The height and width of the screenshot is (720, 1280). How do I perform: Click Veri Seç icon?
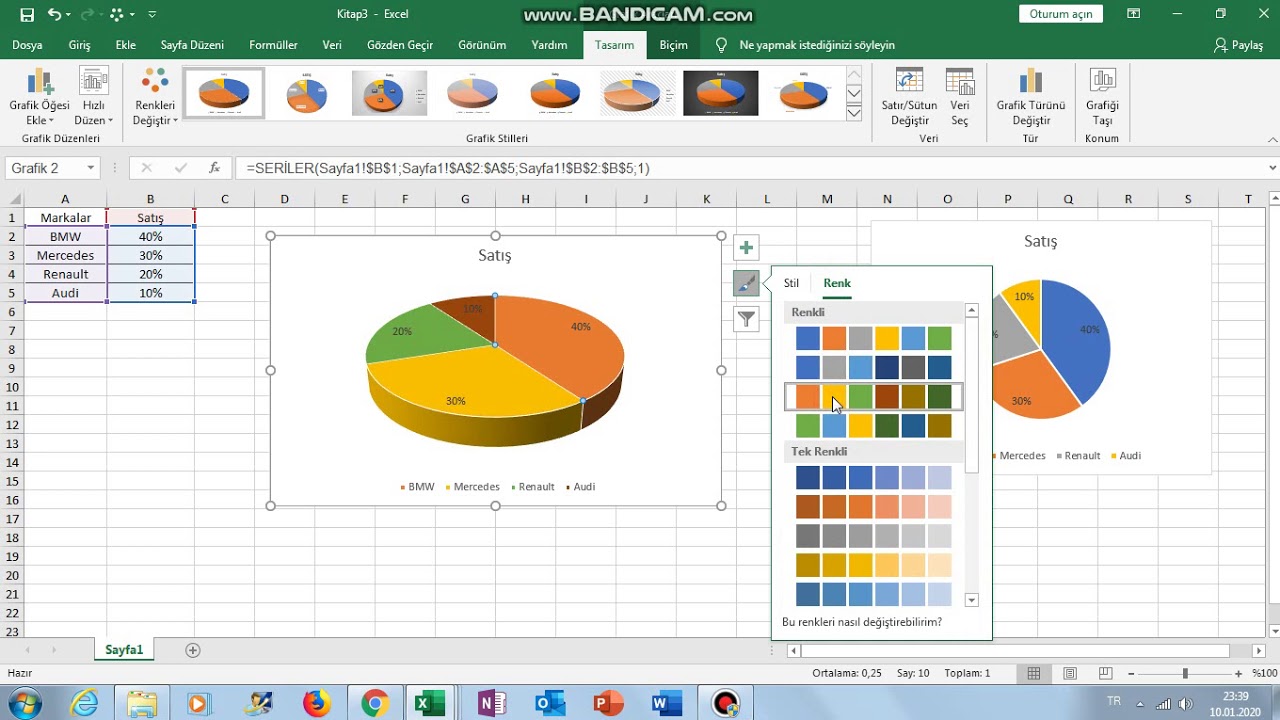coord(960,97)
